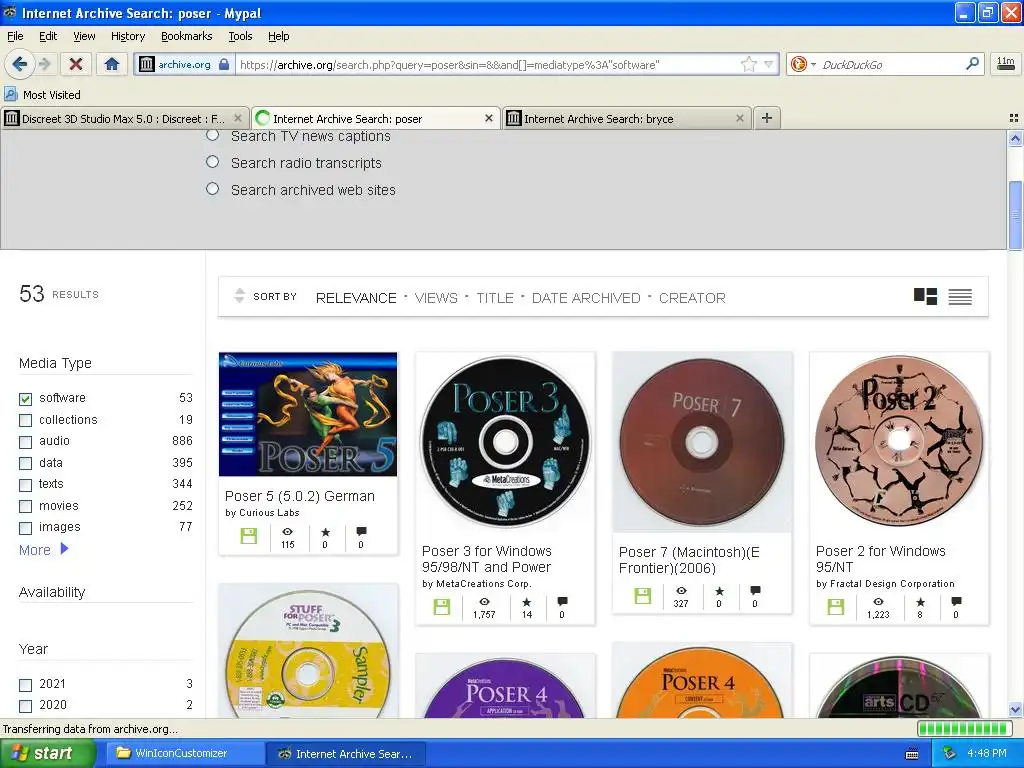The image size is (1024, 768).
Task: Check the collections media type checkbox
Action: [x=25, y=420]
